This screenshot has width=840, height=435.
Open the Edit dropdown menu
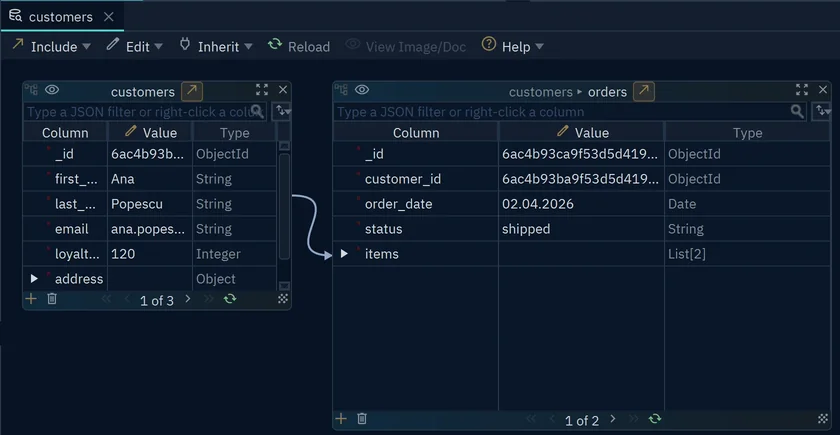134,47
